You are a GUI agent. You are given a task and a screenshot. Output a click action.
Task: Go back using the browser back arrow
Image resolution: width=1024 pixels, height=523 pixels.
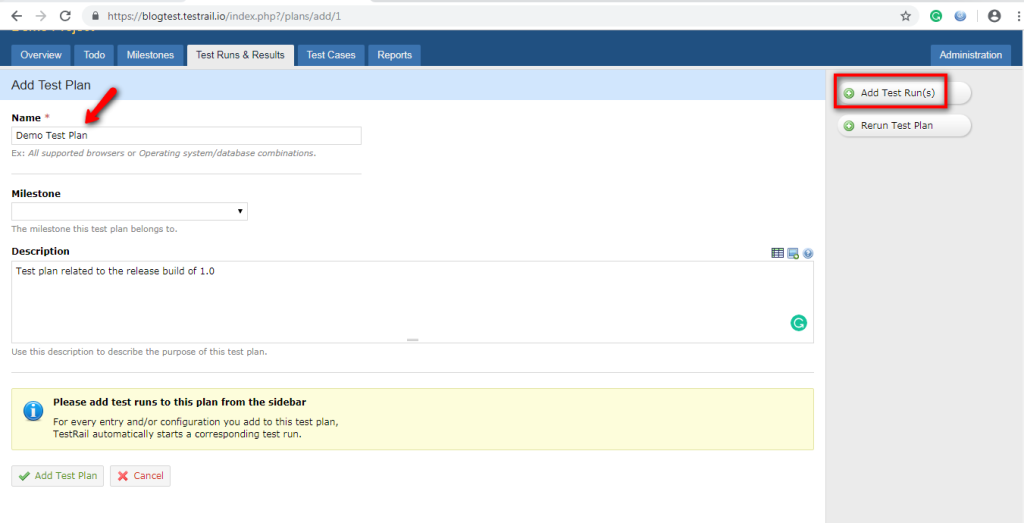click(x=16, y=16)
